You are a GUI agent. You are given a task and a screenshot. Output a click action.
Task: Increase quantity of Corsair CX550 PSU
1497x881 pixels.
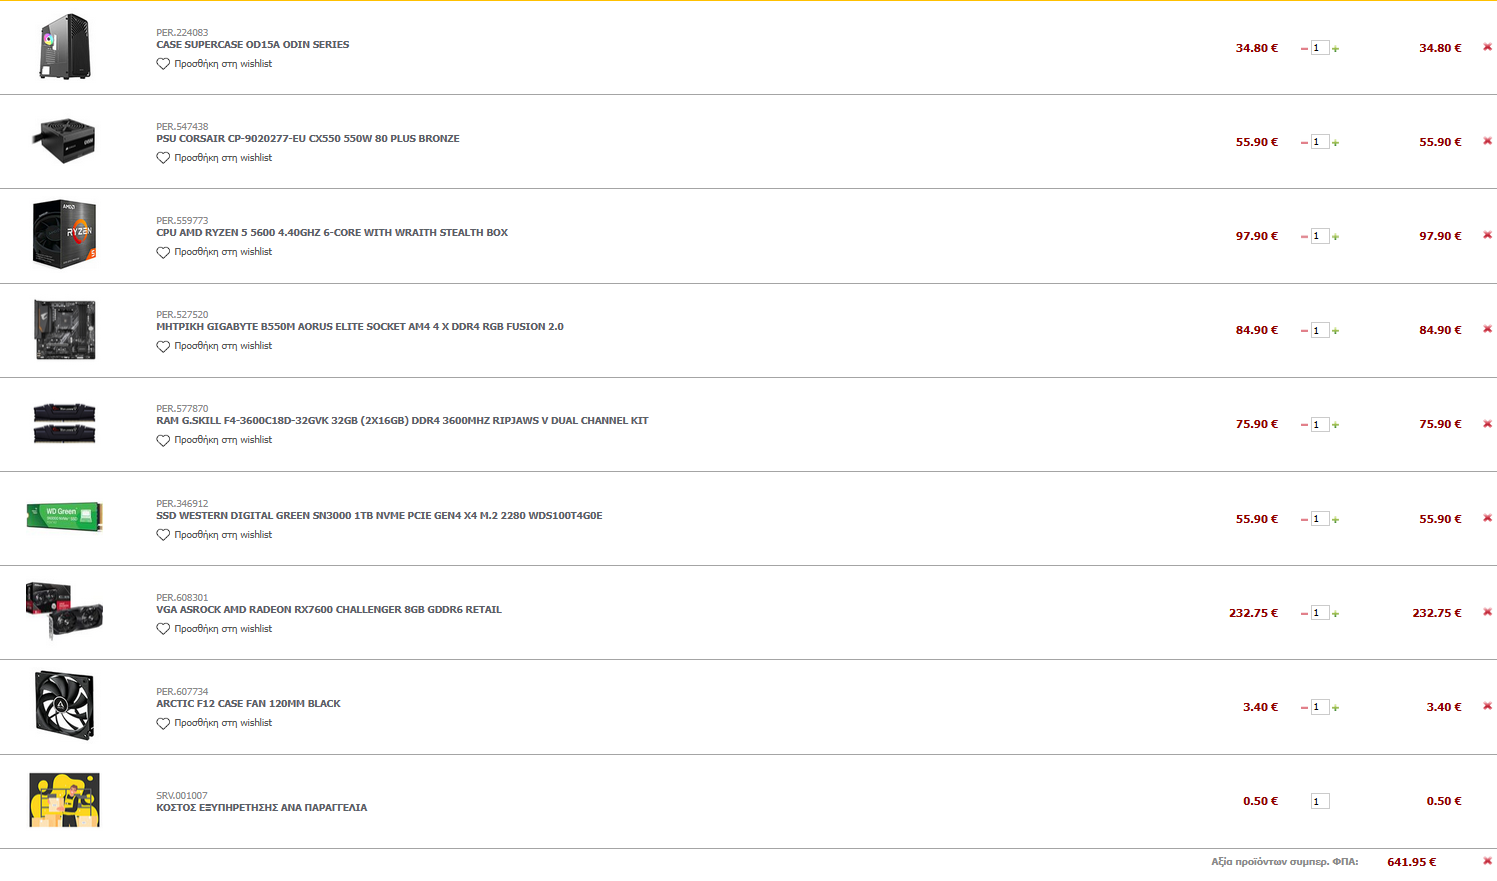(1335, 143)
